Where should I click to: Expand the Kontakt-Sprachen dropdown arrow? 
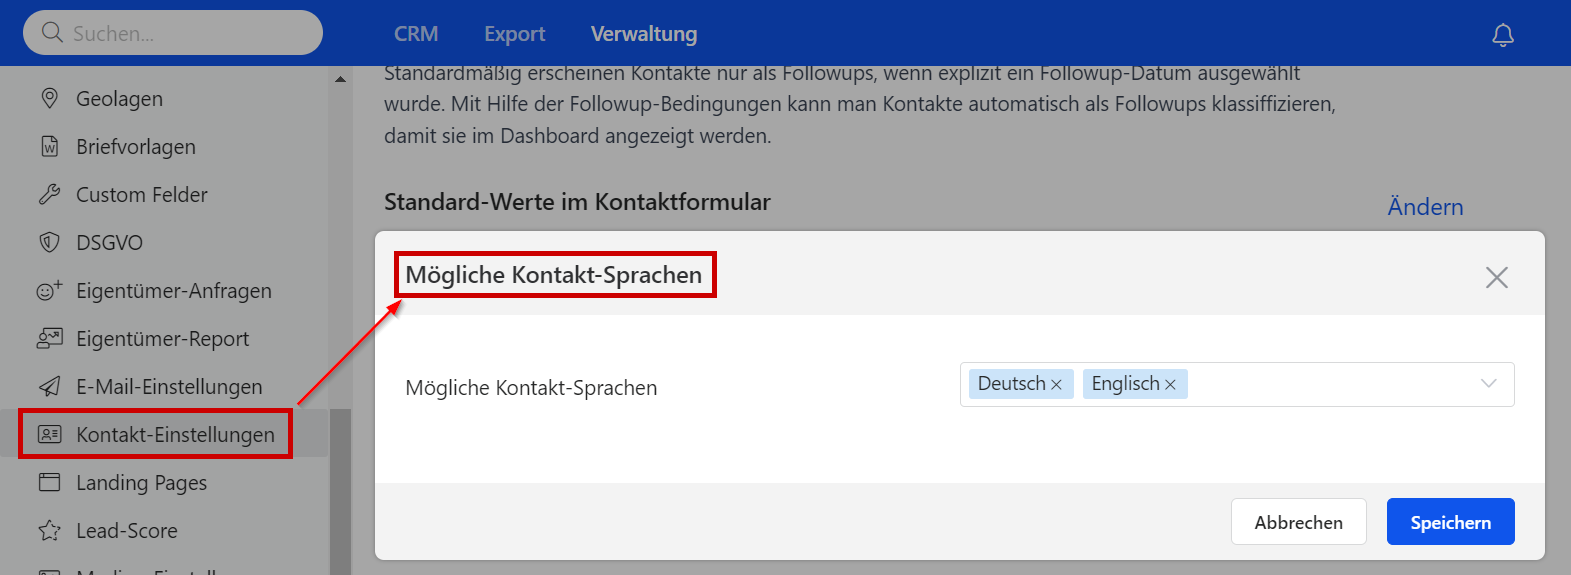[x=1488, y=384]
